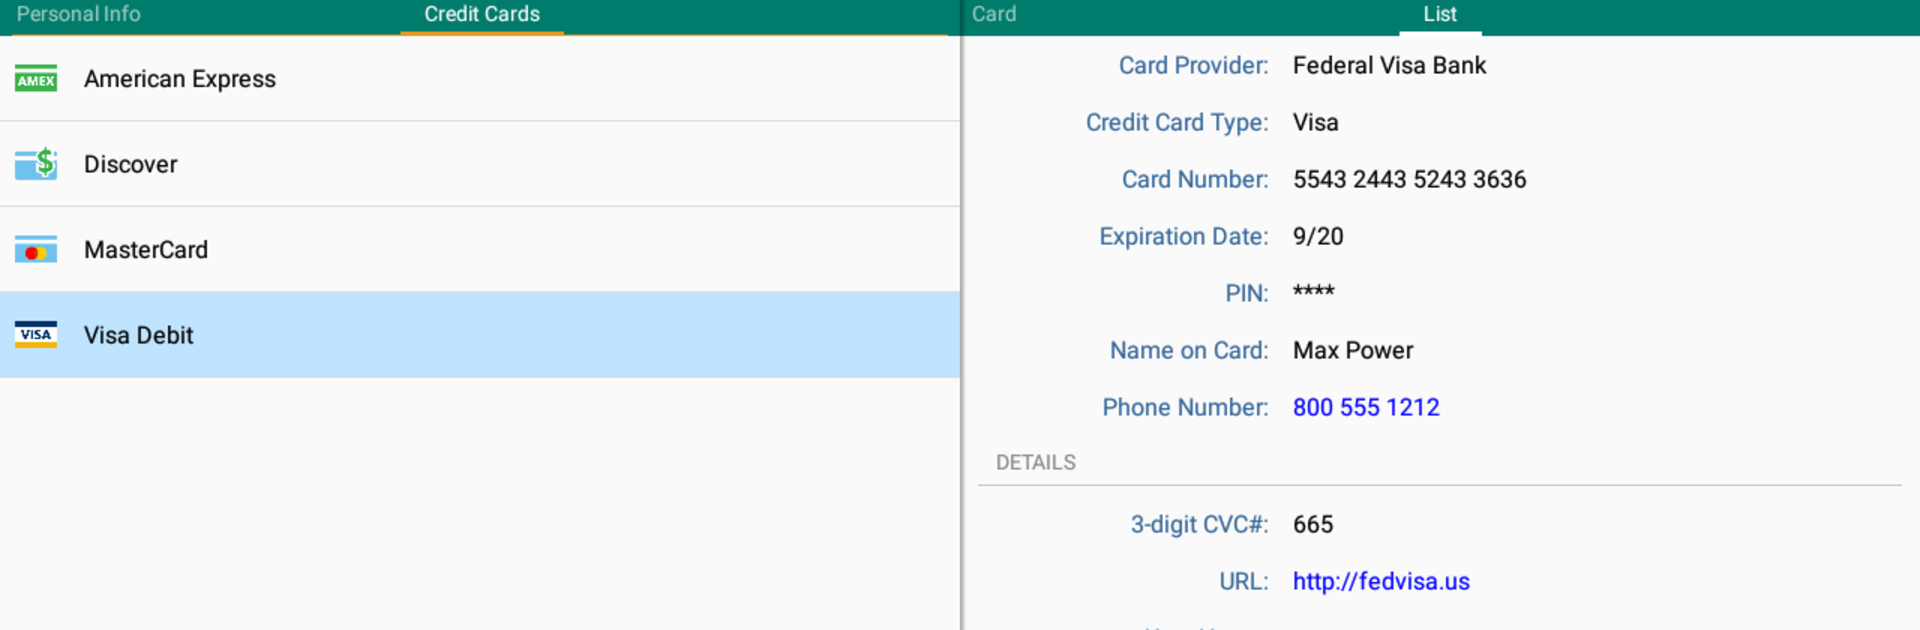Click the masked PIN value
Viewport: 1920px width, 630px height.
tap(1313, 291)
